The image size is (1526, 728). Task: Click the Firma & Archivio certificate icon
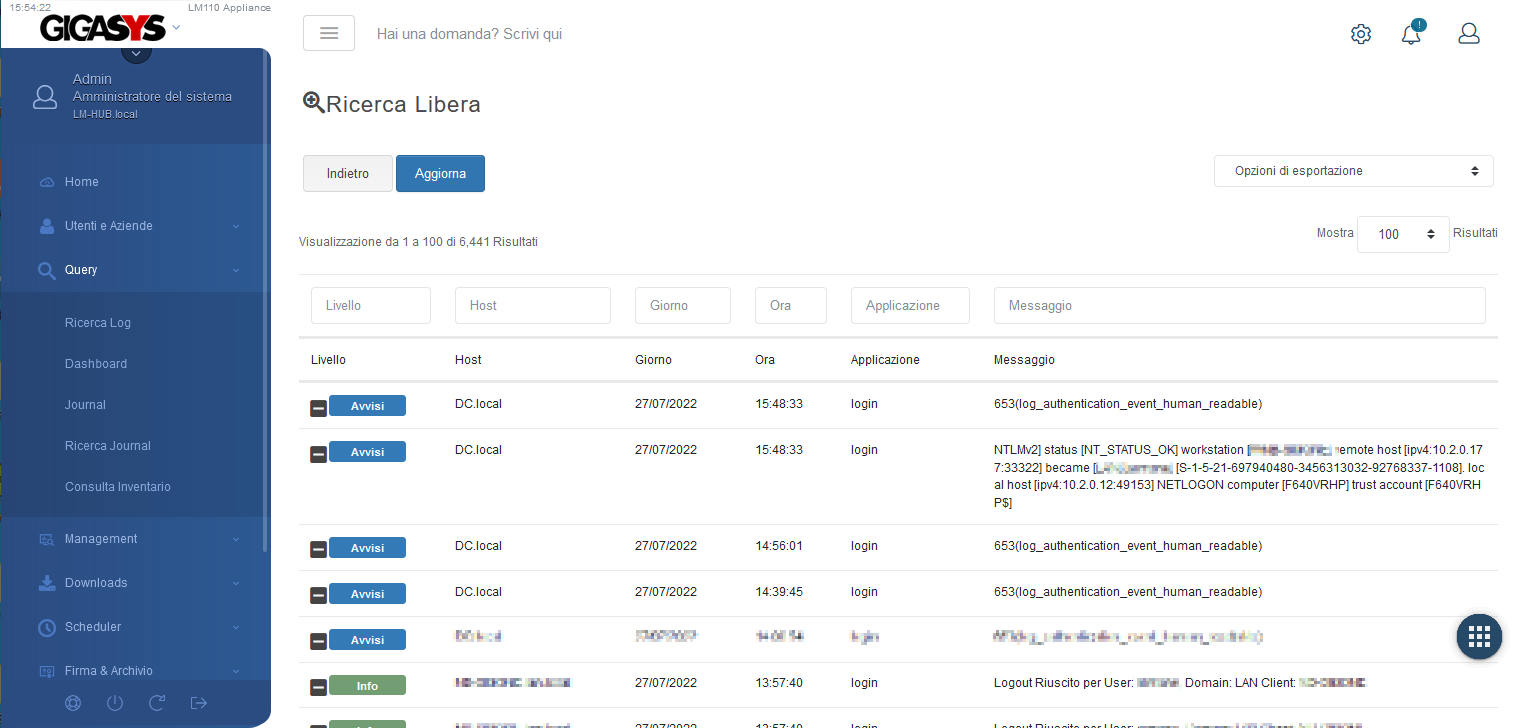pos(46,671)
